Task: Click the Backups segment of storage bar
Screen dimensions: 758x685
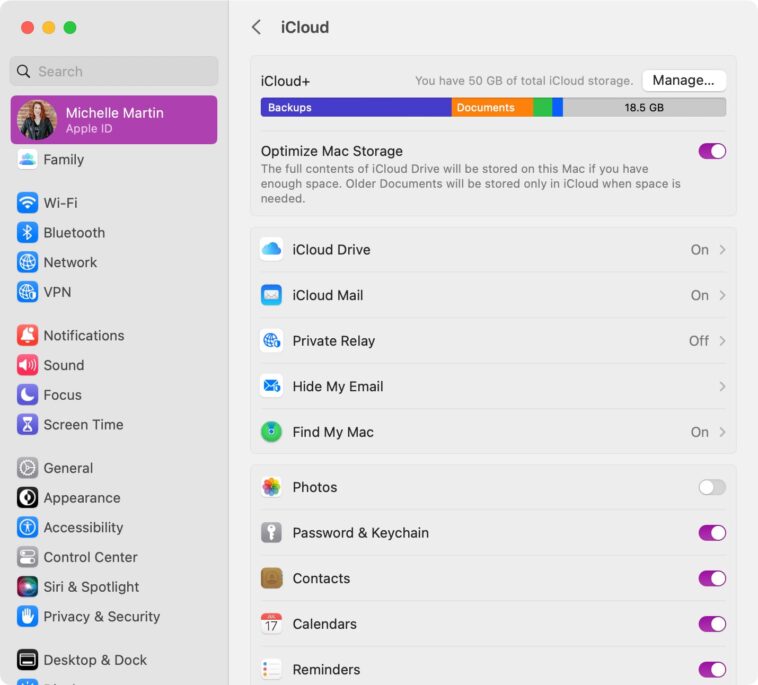Action: pos(355,108)
